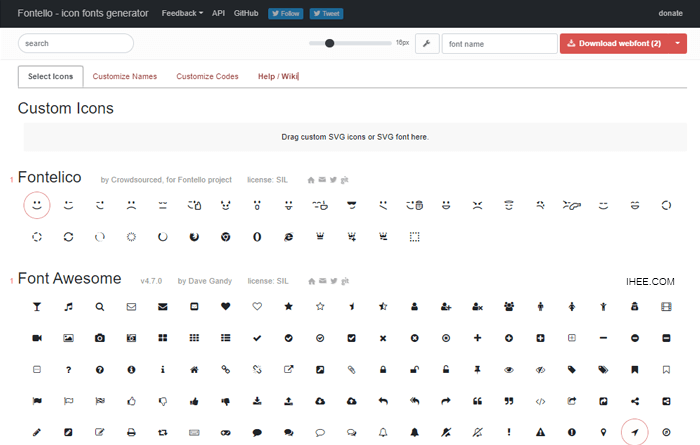Focus the search input field
Image resolution: width=700 pixels, height=445 pixels.
(76, 43)
